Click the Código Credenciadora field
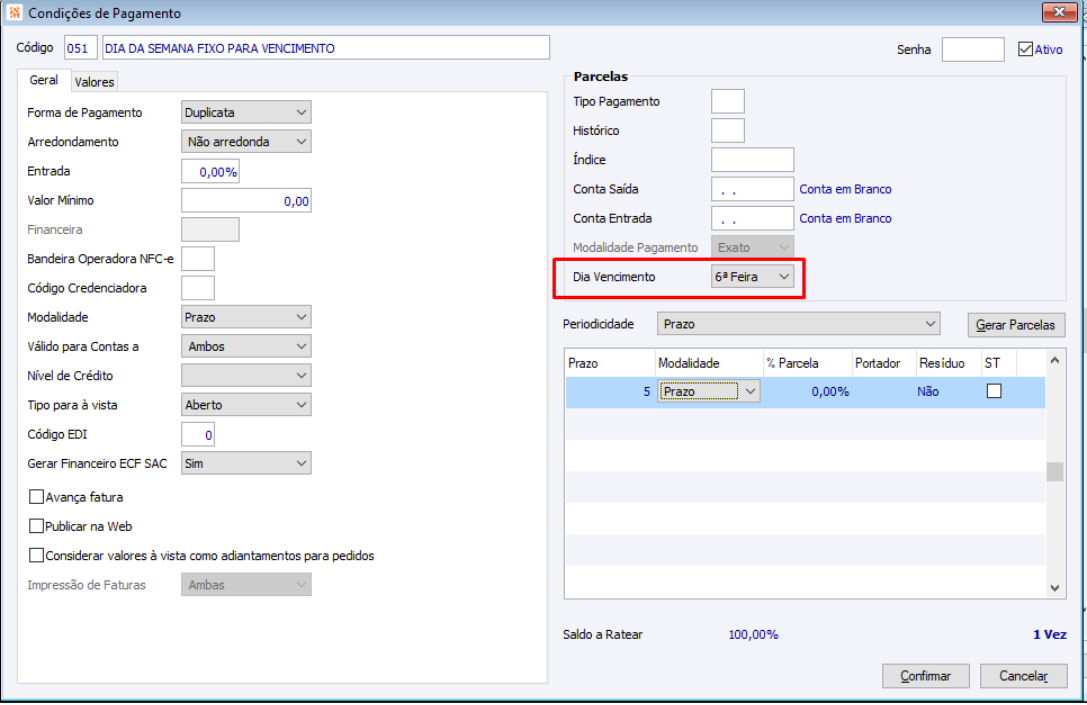The width and height of the screenshot is (1087, 705). 198,288
